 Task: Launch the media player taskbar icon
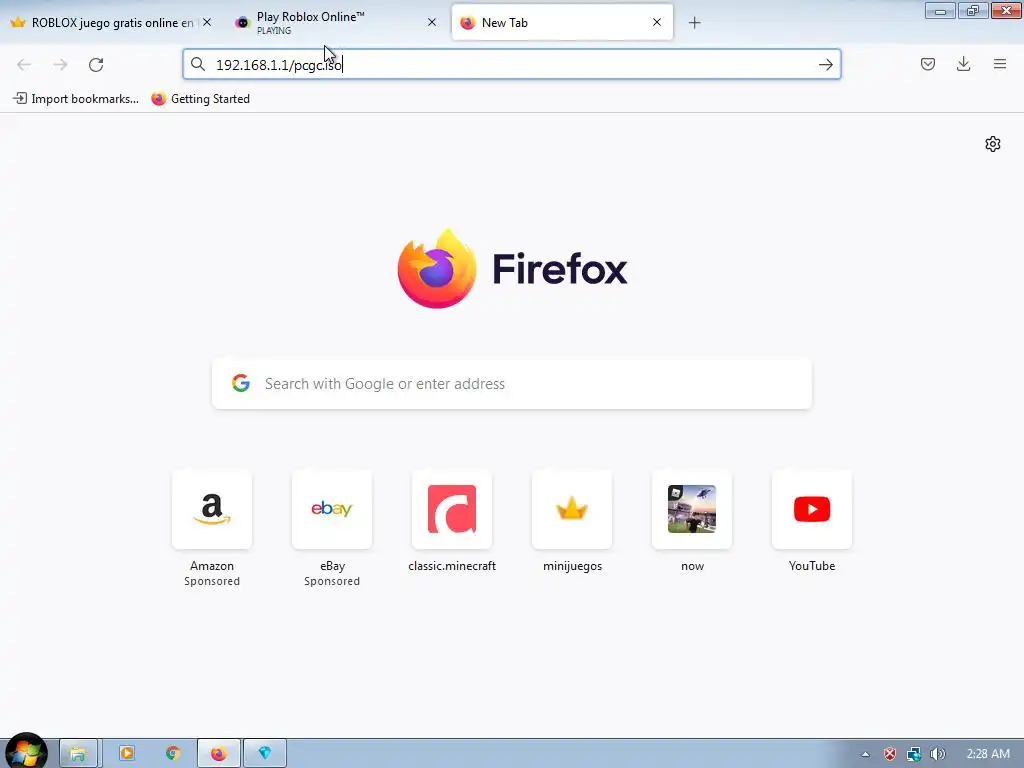[x=127, y=754]
